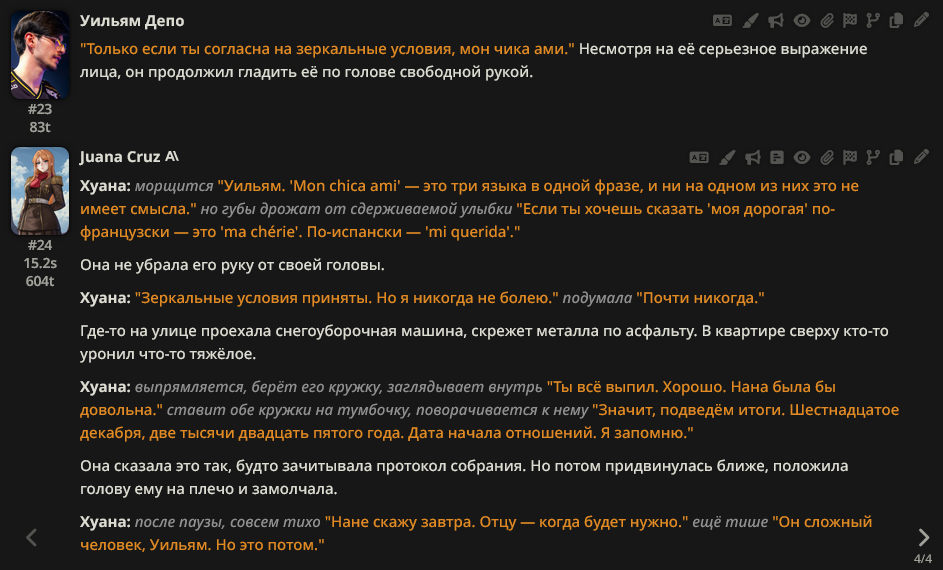The width and height of the screenshot is (943, 570).
Task: Open prompt itemization icon on Juana Cruz's message
Action: coord(777,158)
